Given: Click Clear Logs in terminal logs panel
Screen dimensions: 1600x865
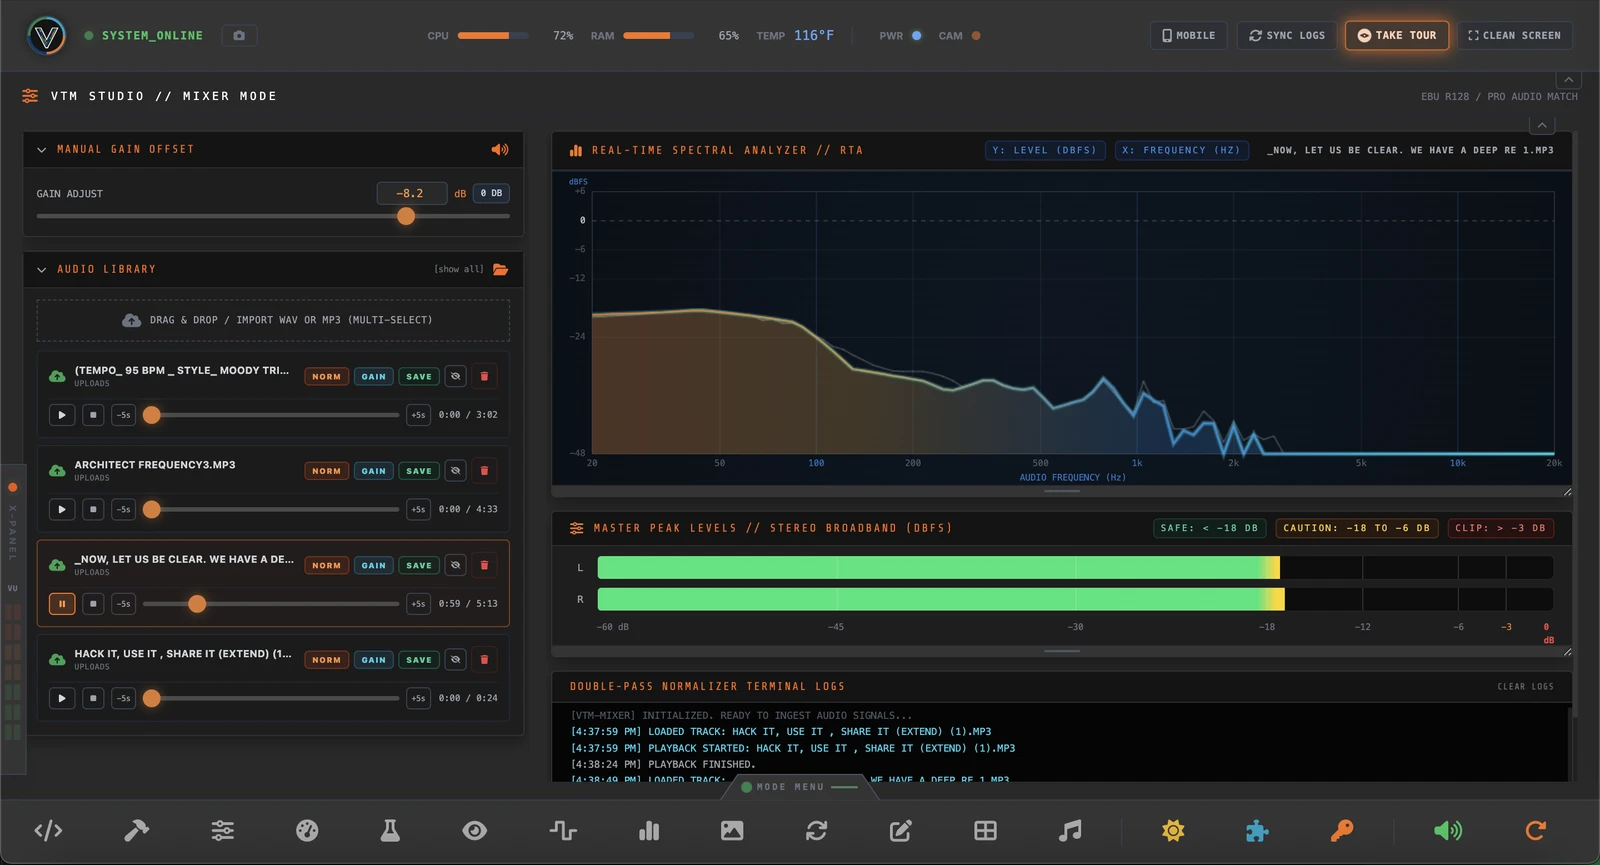Looking at the screenshot, I should (x=1525, y=687).
